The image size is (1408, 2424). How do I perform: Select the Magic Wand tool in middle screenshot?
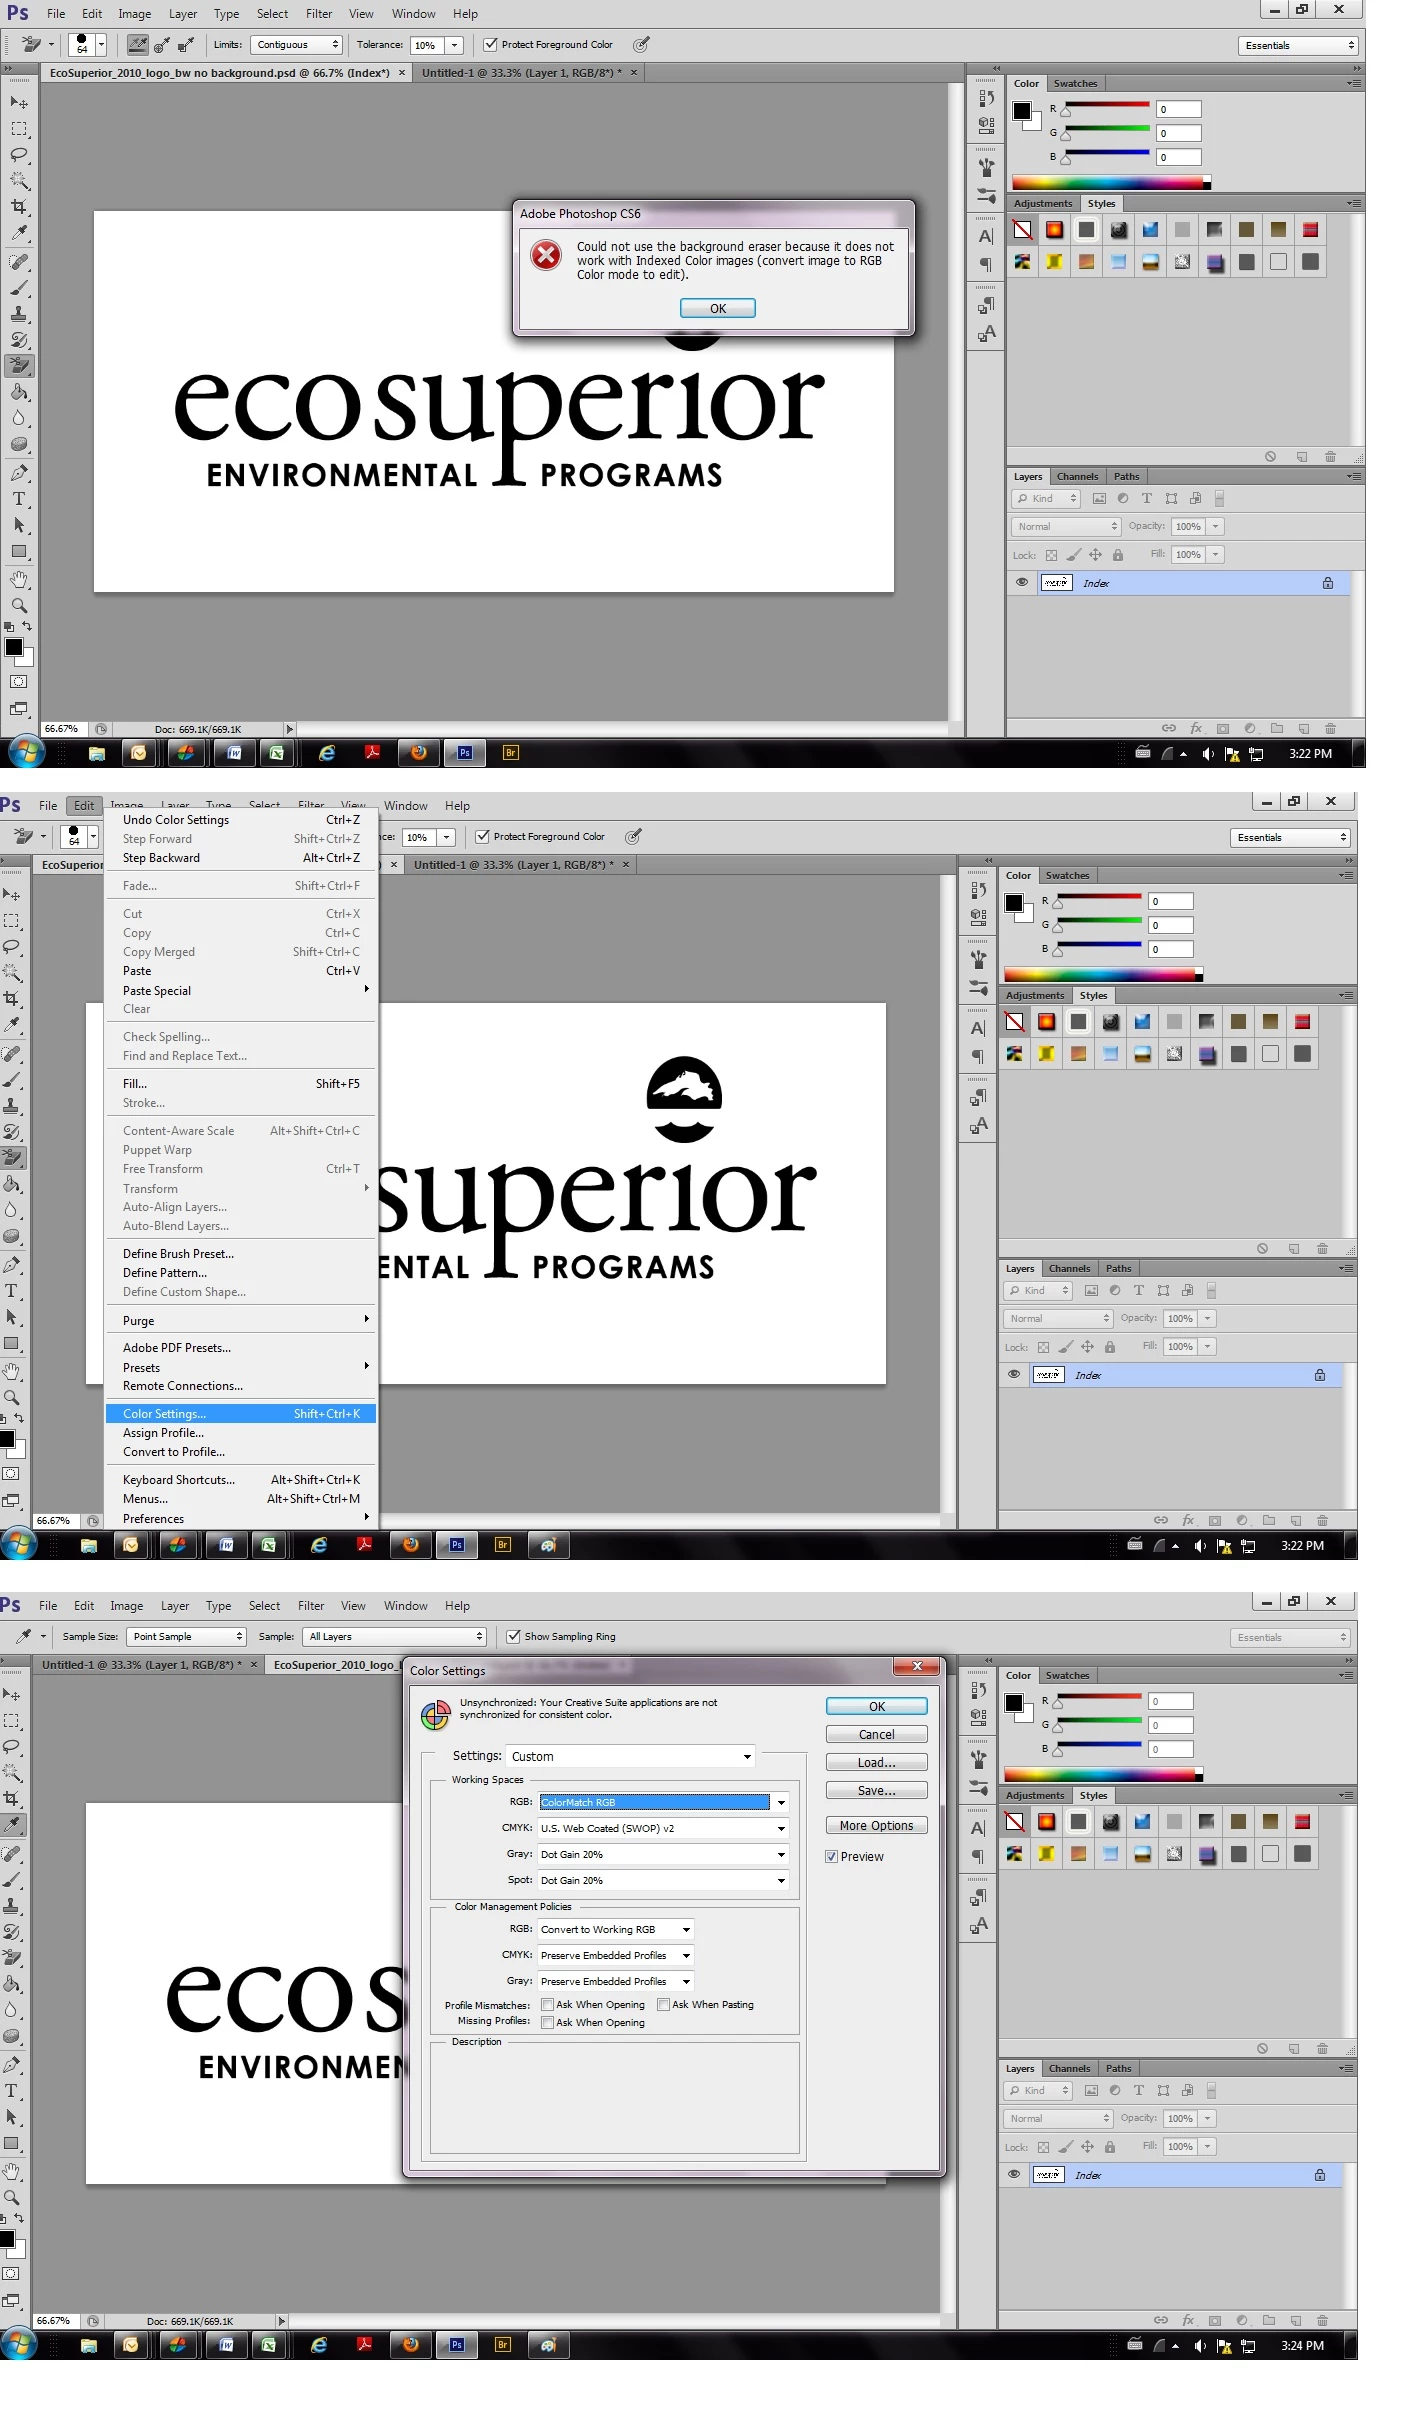(x=11, y=972)
